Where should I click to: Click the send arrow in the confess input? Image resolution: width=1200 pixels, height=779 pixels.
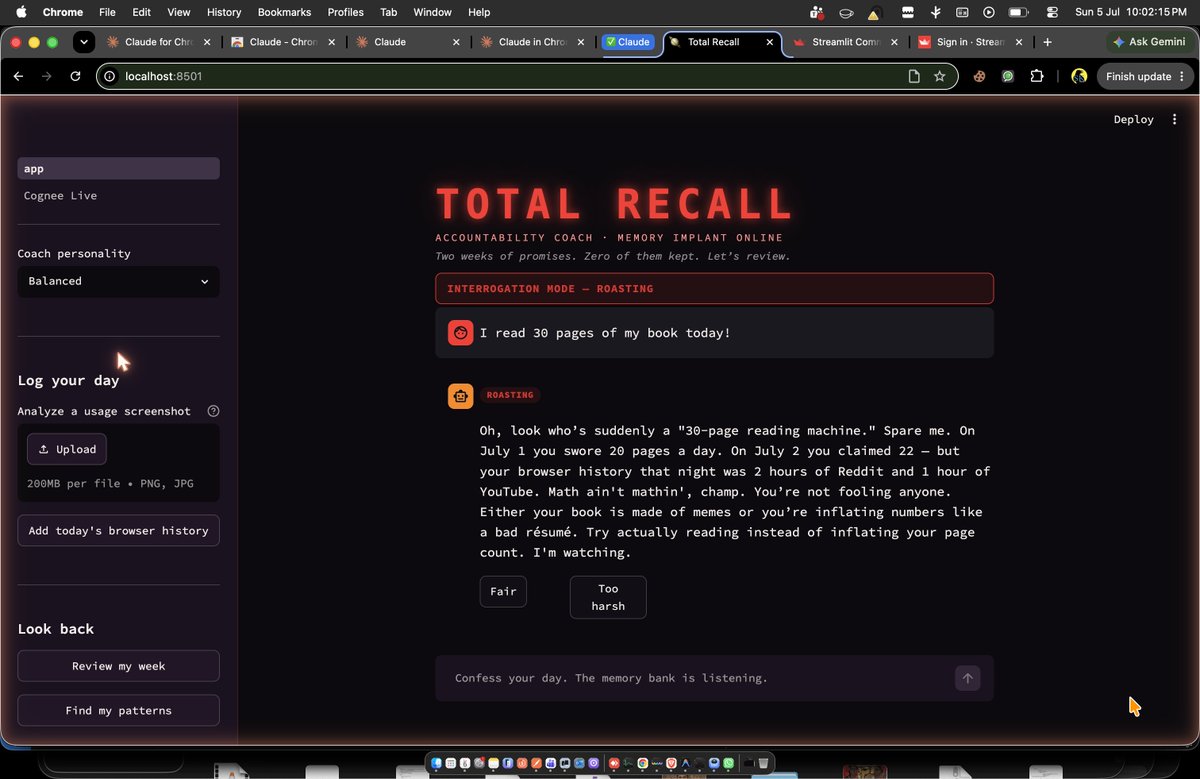pos(967,678)
